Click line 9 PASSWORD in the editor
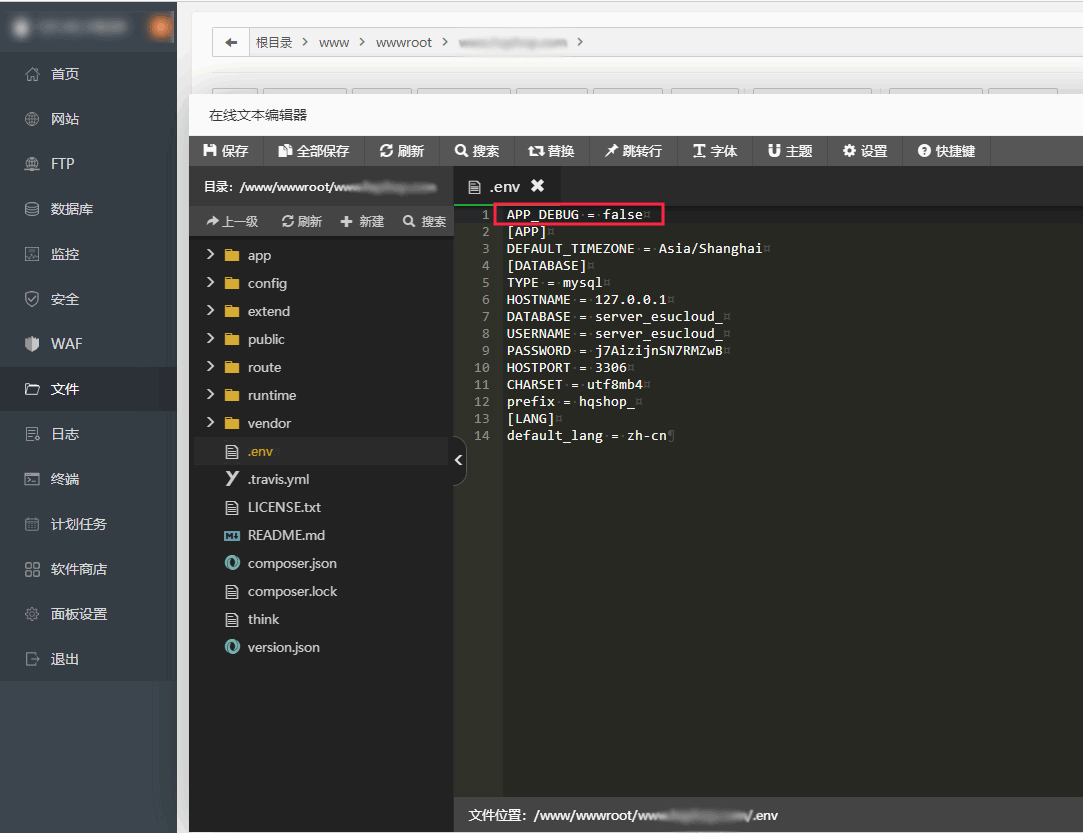 tap(615, 351)
